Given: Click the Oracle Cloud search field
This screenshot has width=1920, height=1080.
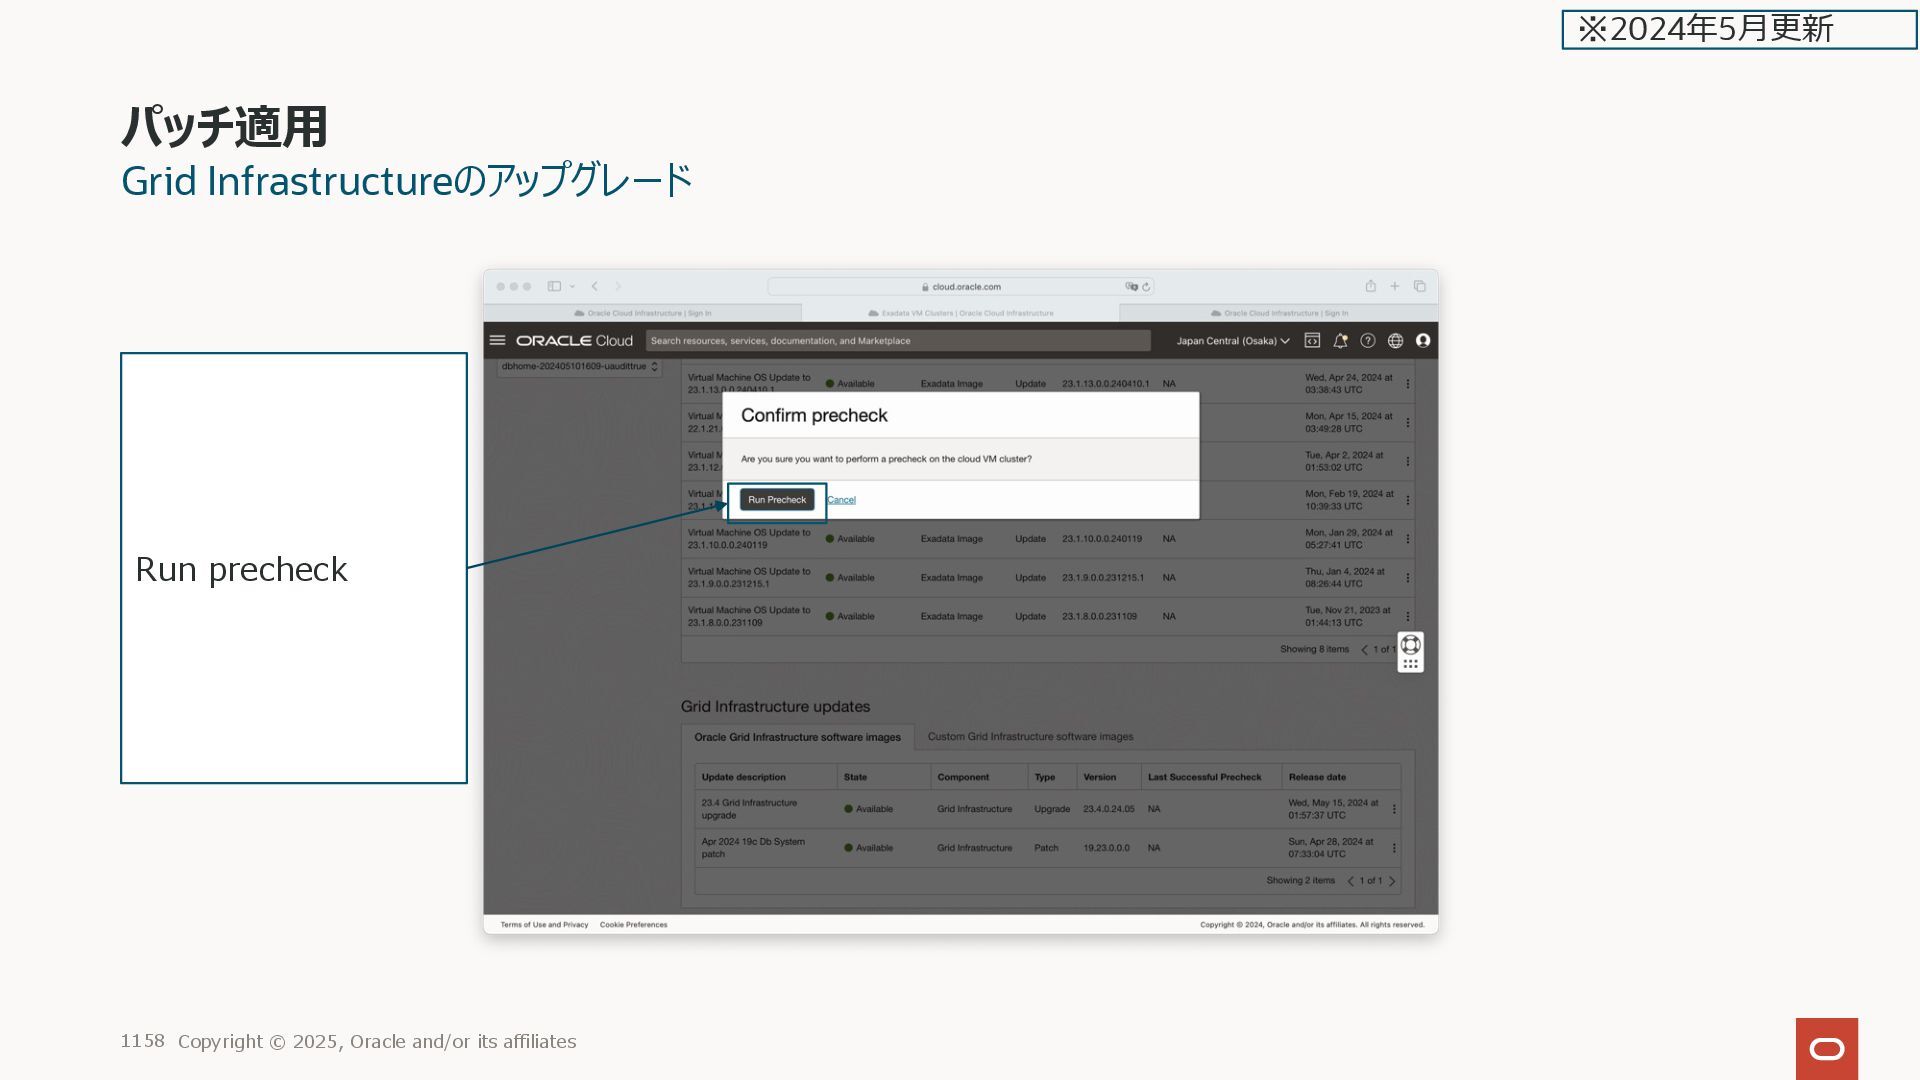Looking at the screenshot, I should [897, 341].
